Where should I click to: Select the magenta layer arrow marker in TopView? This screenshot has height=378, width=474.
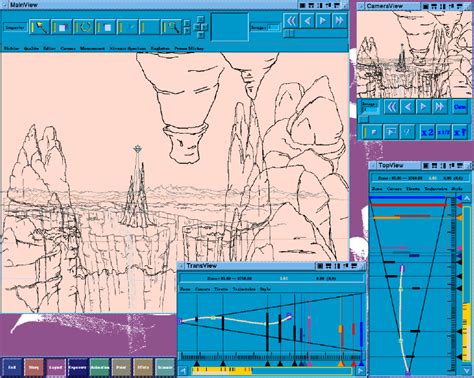click(x=459, y=248)
